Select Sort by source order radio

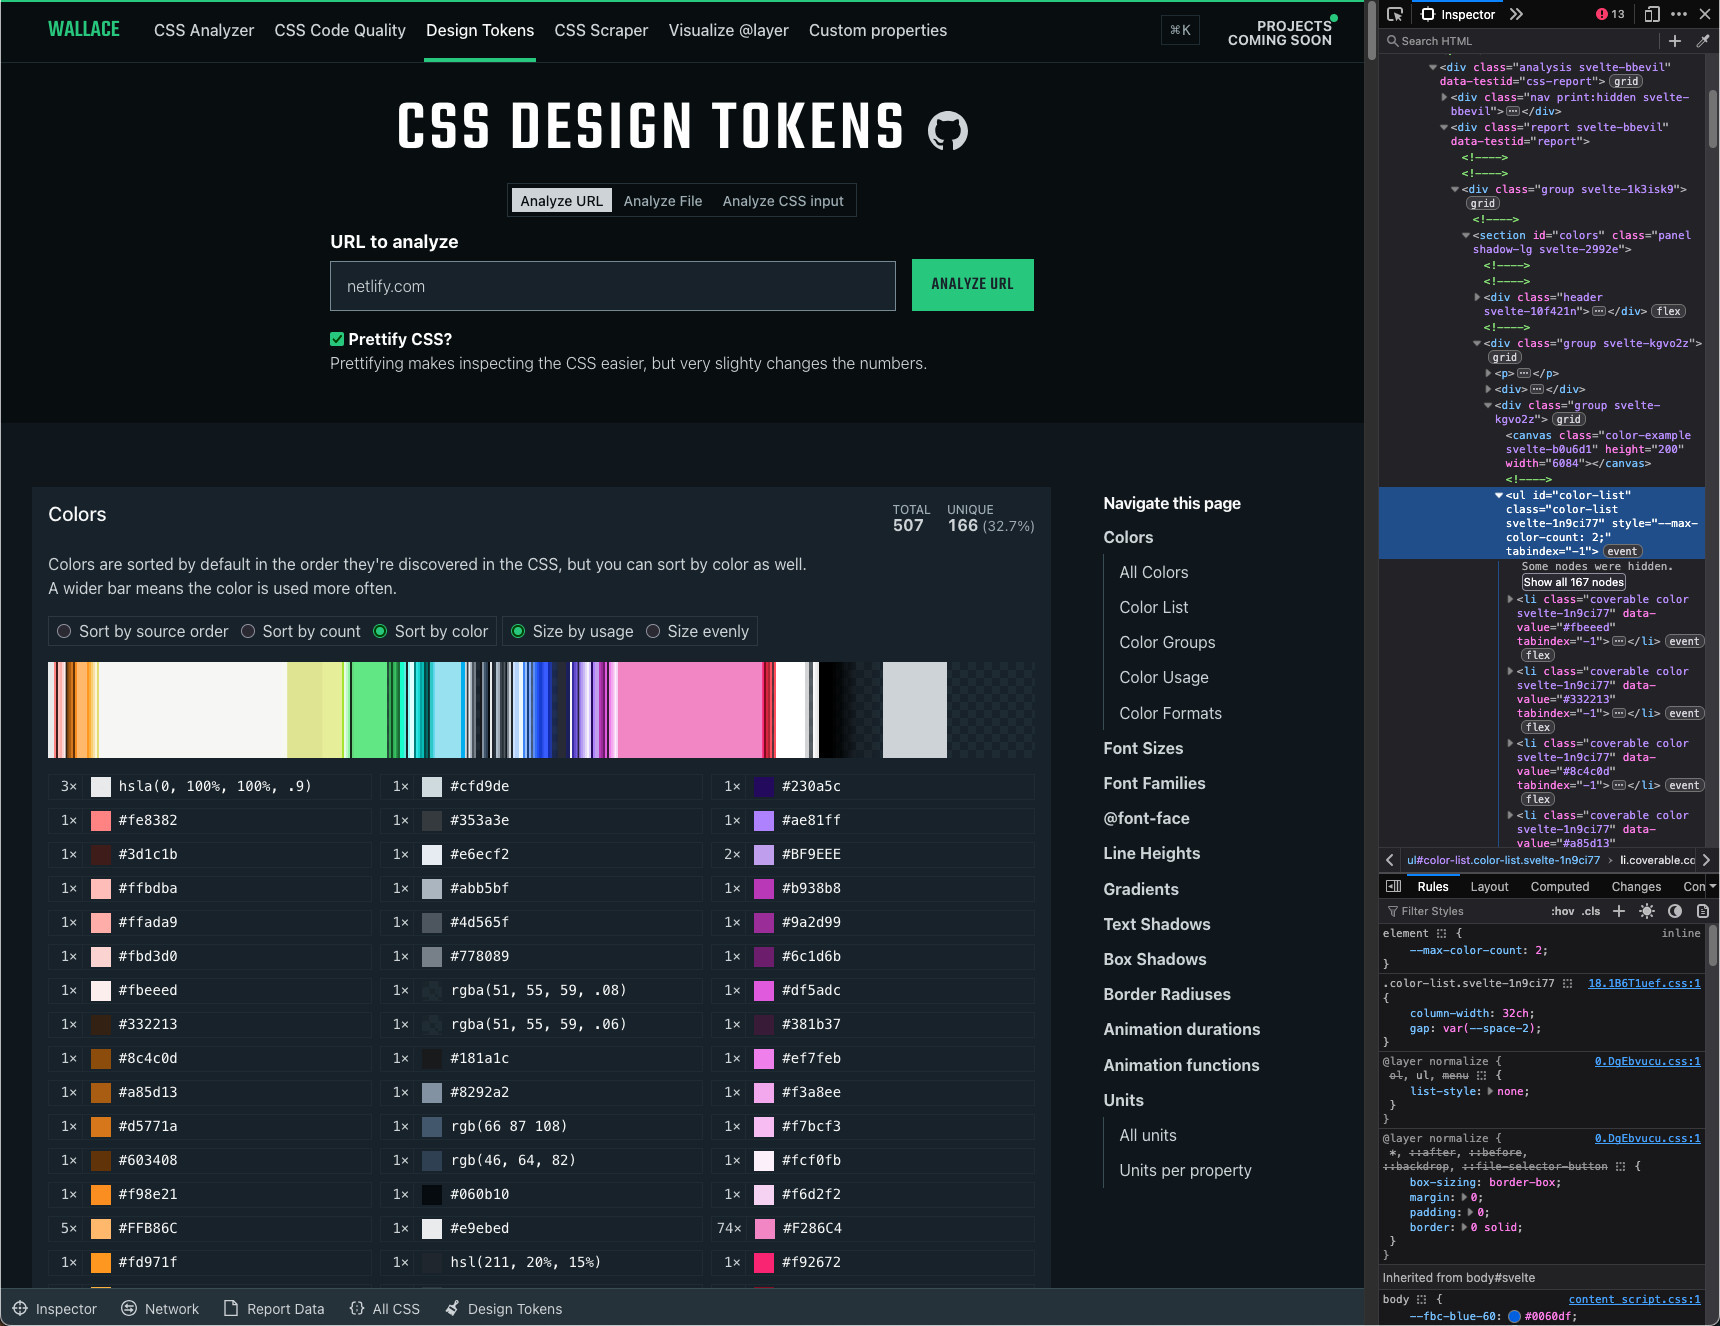tap(64, 631)
